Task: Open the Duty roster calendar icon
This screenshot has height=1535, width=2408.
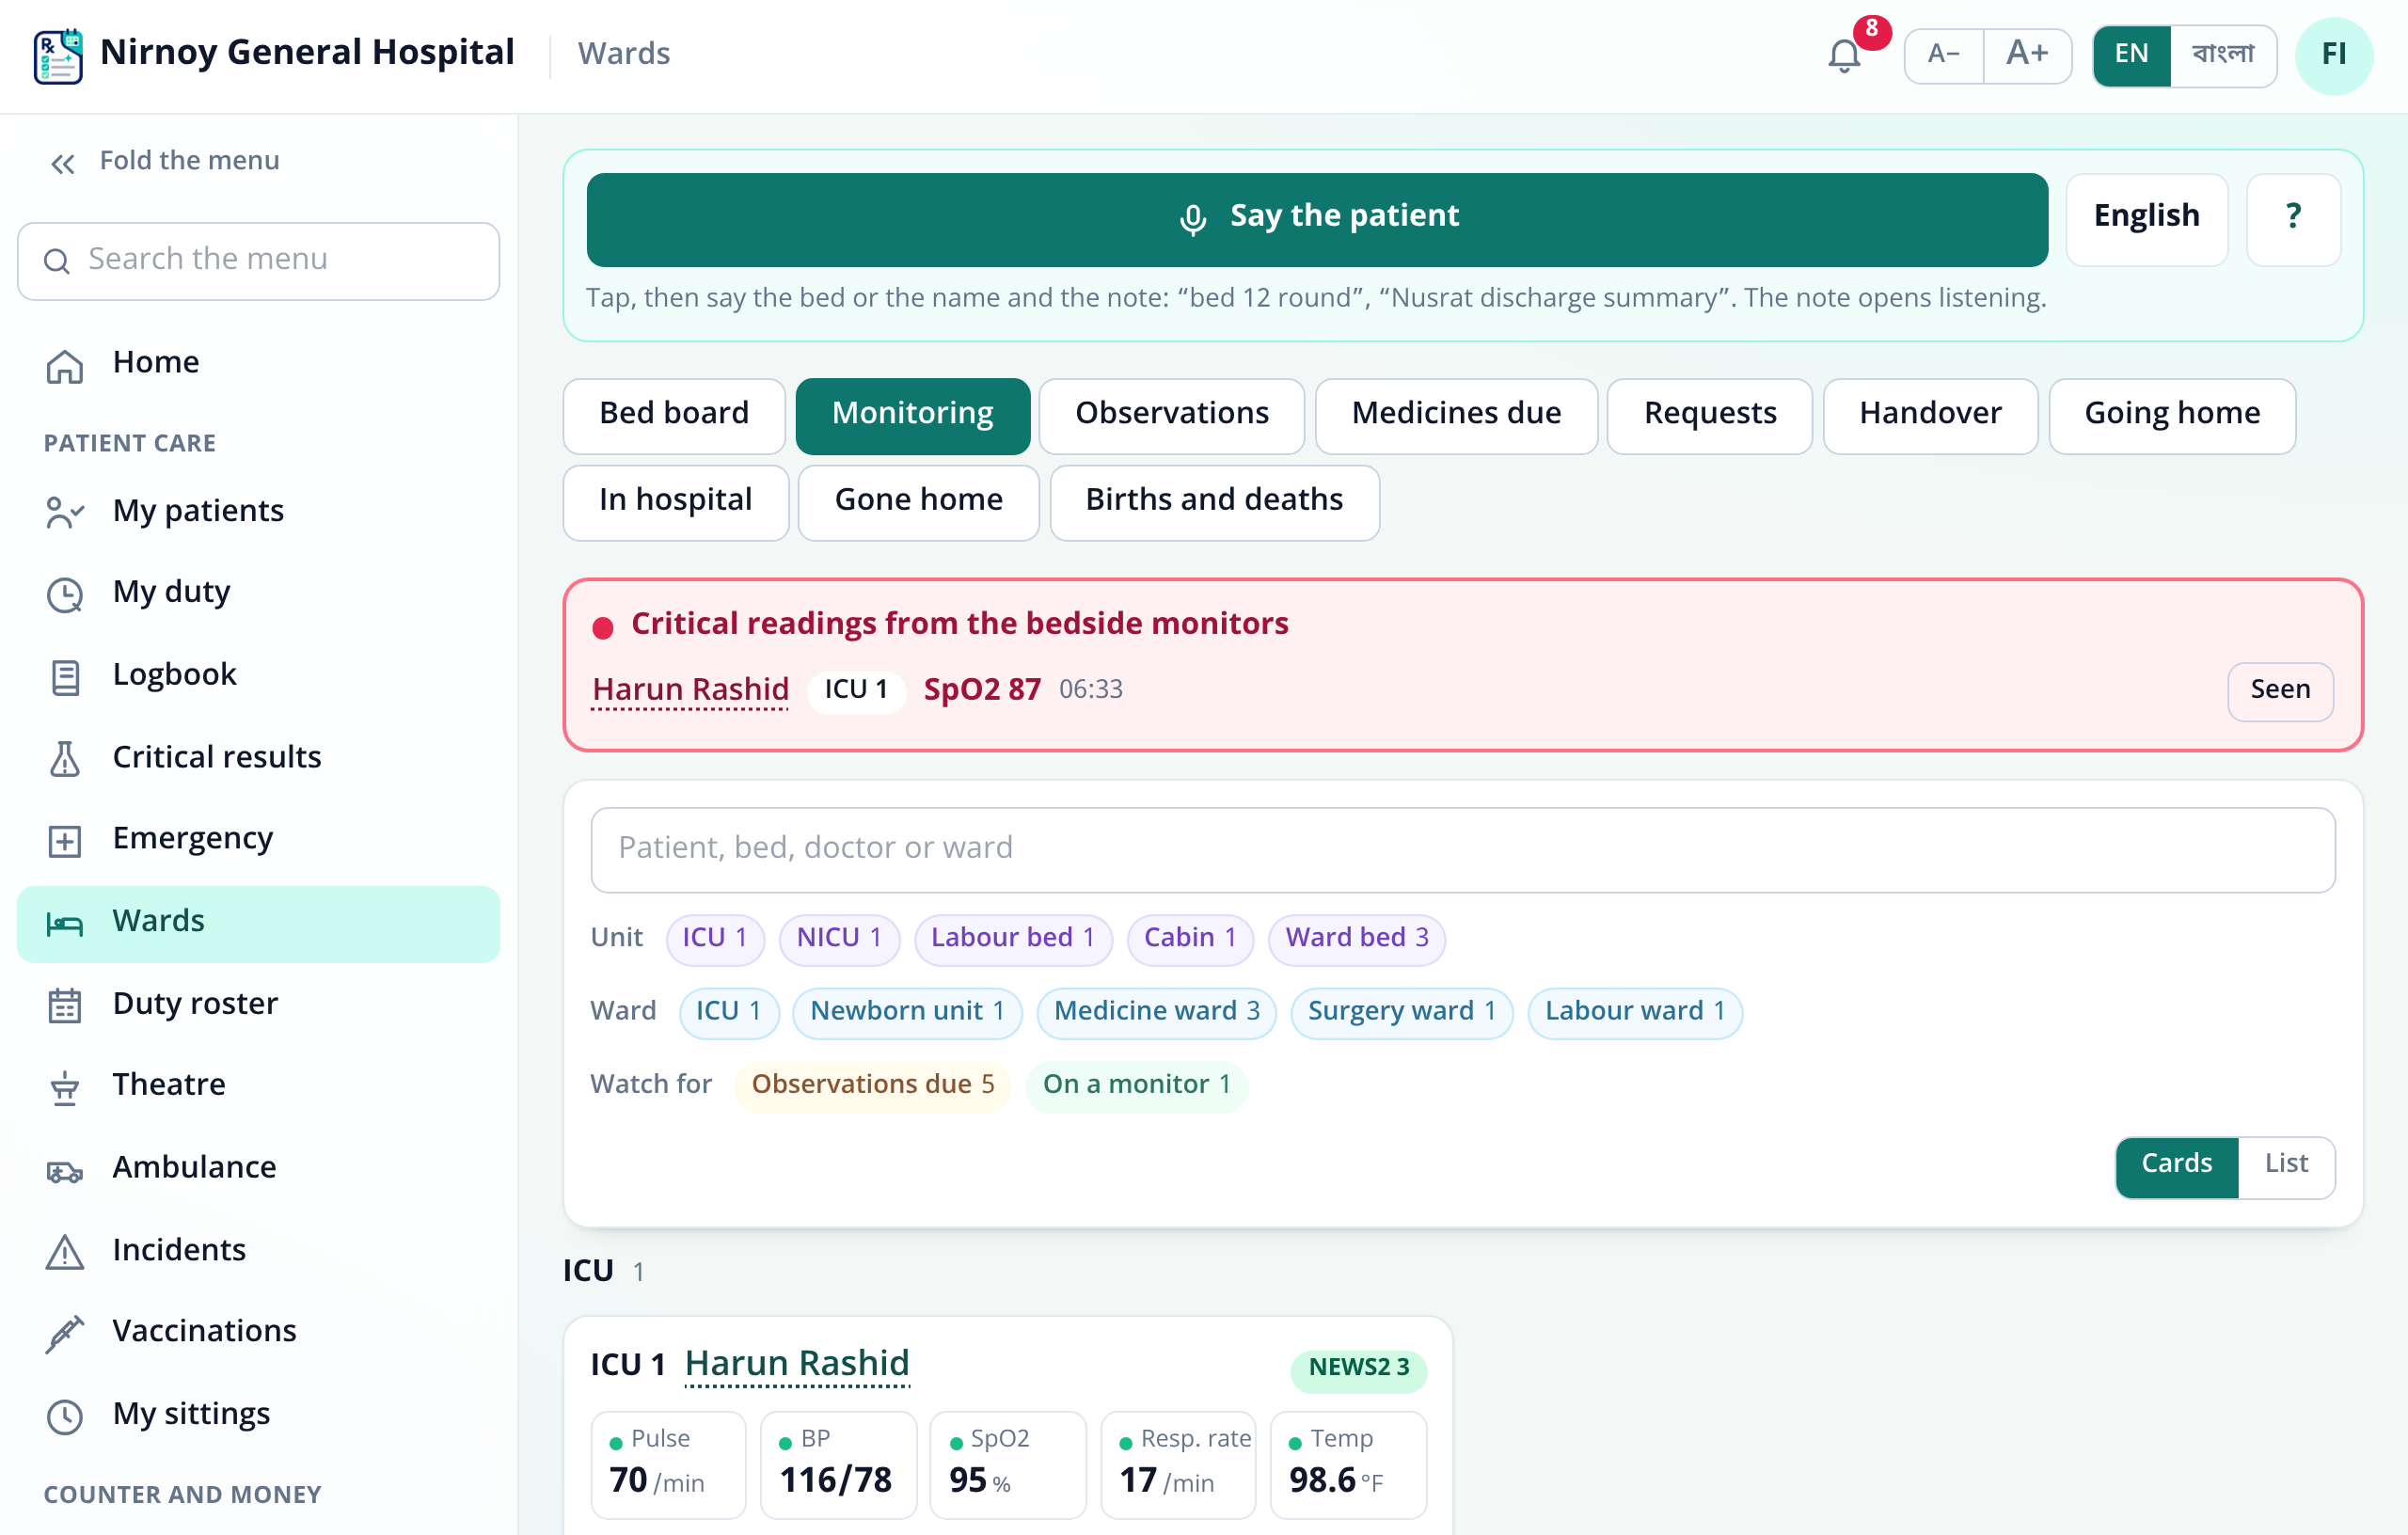Action: 65,1005
